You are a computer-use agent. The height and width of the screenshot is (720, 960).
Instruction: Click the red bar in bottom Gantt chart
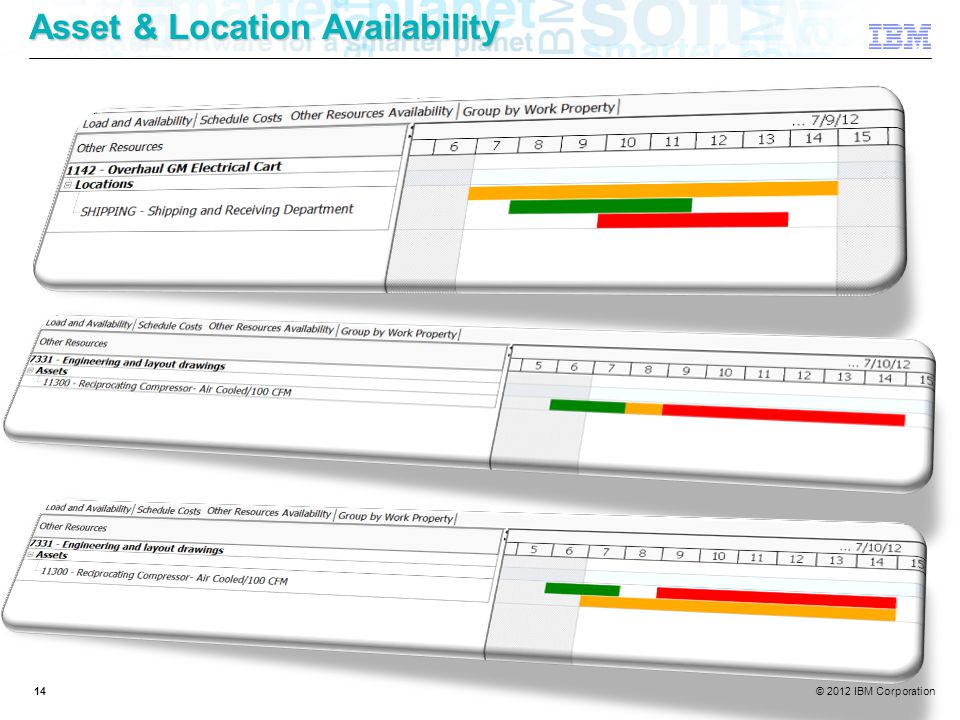tap(776, 598)
